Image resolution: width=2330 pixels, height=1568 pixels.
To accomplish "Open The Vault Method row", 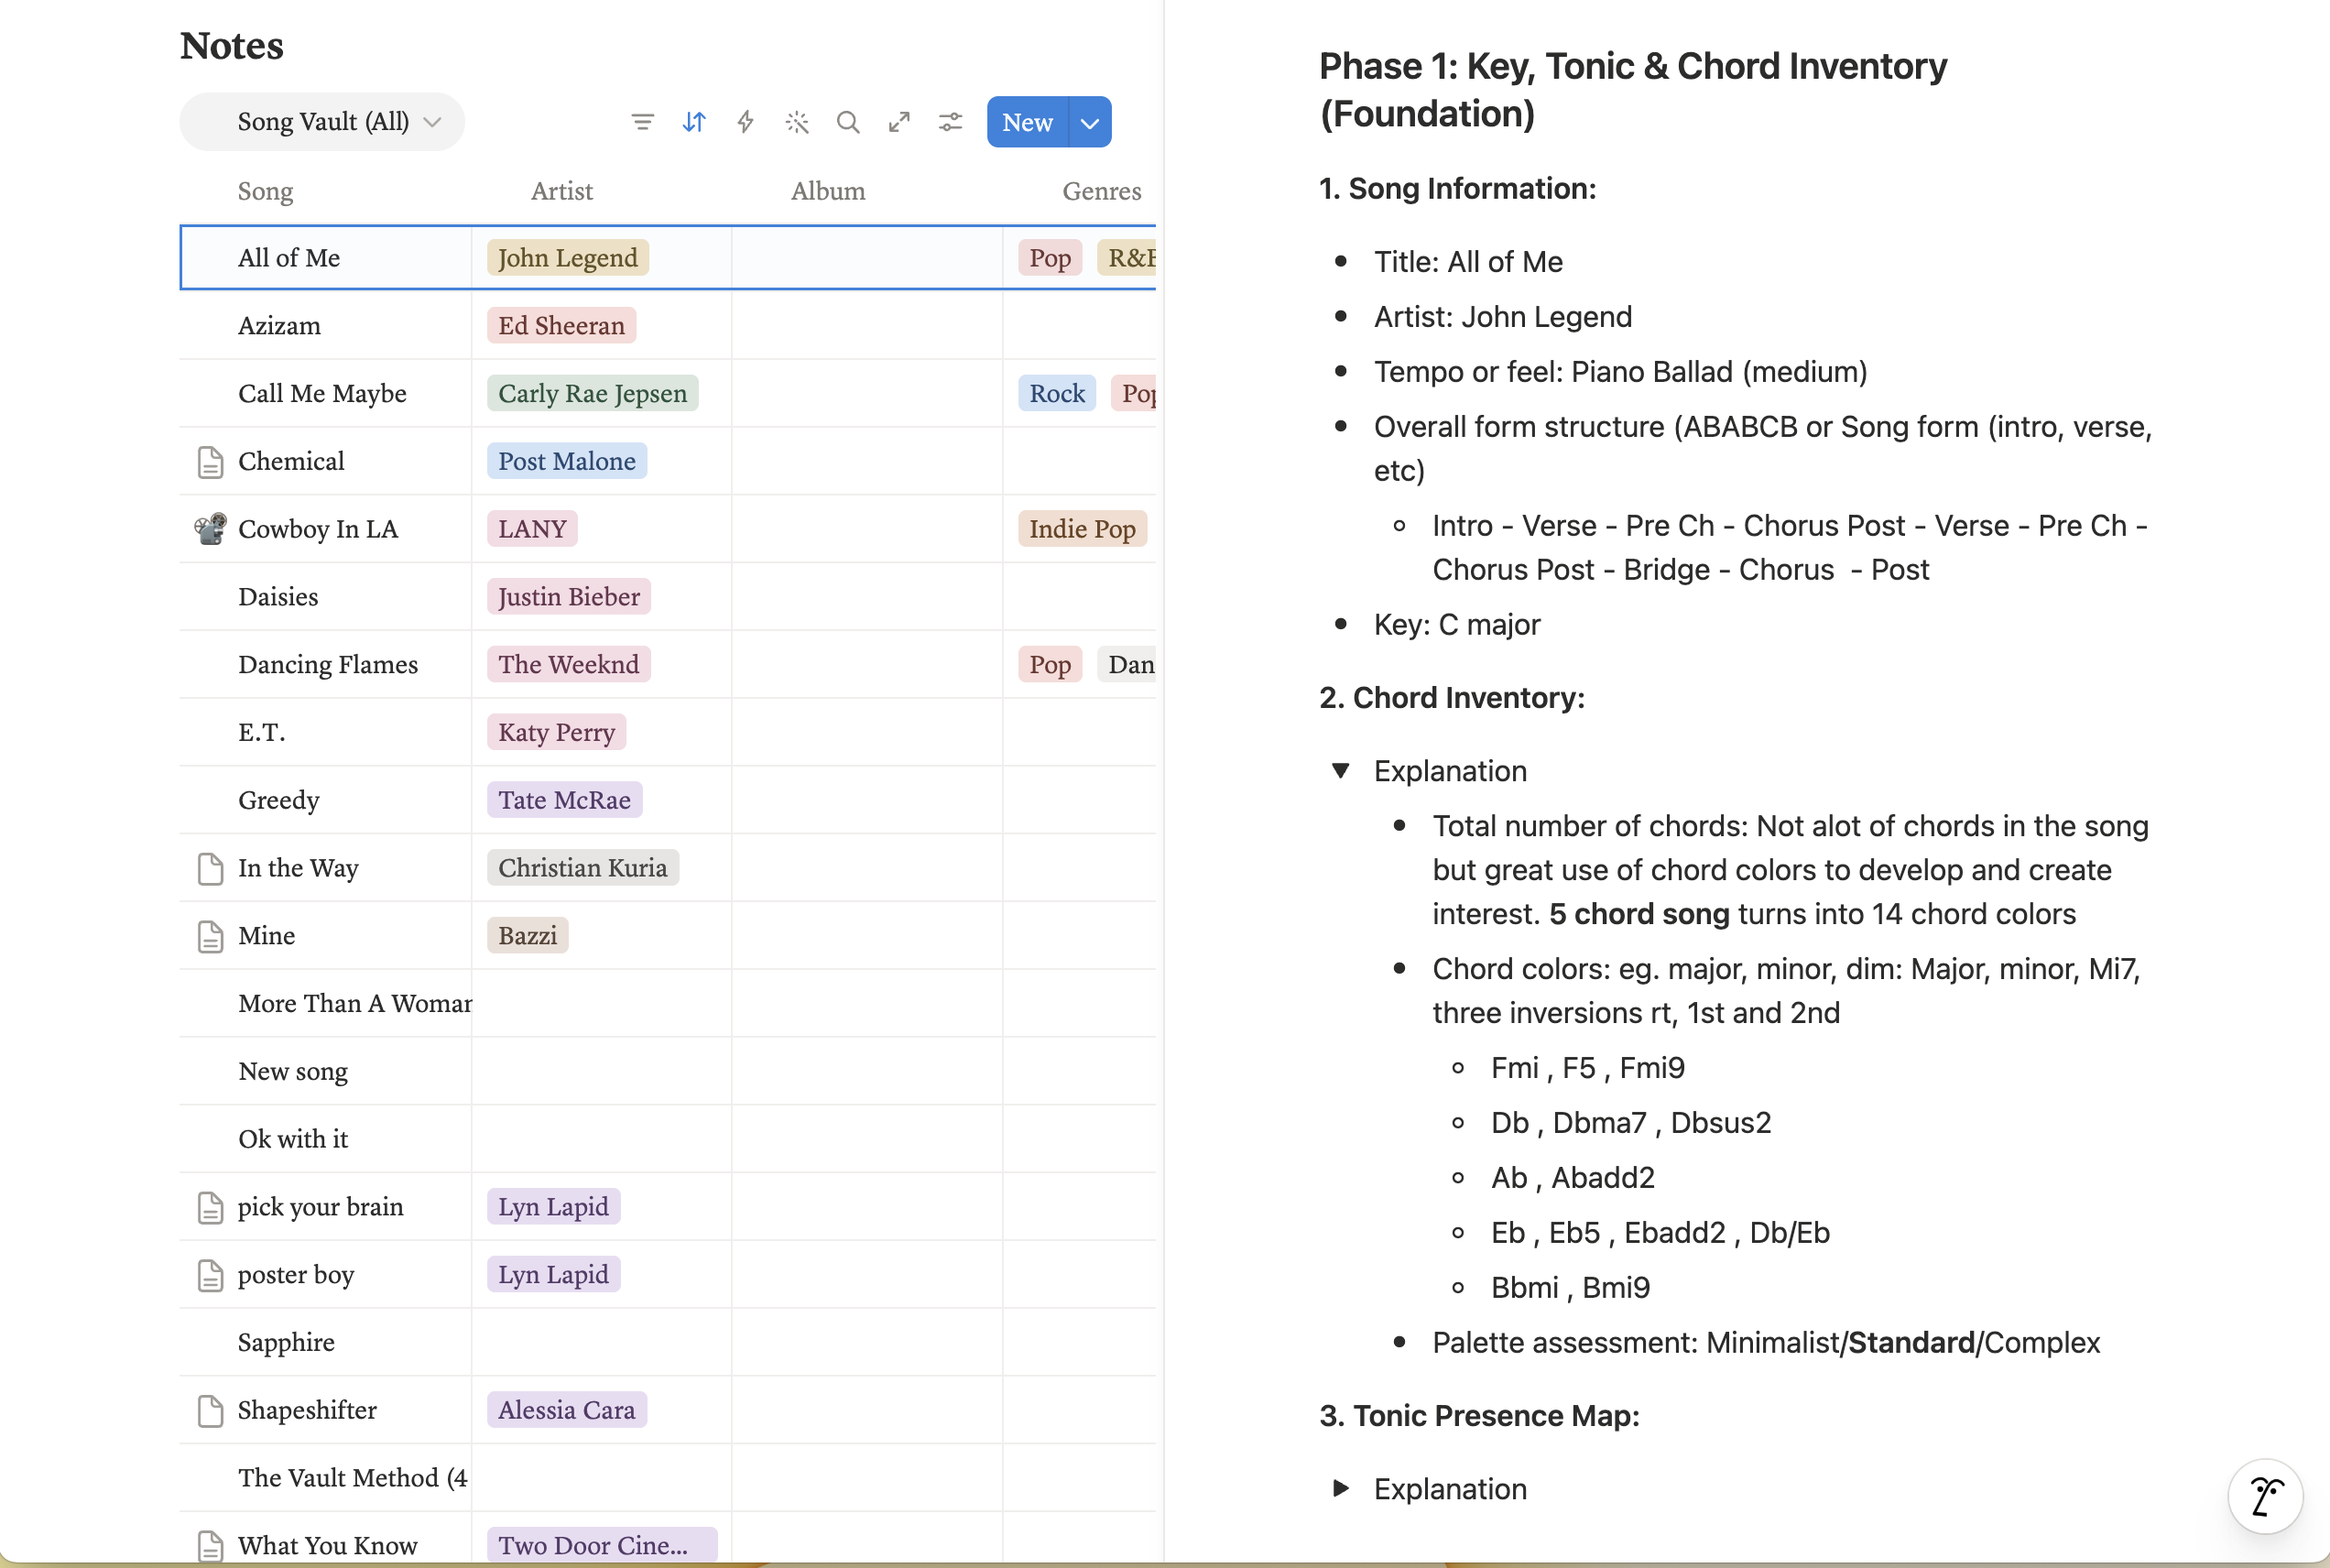I will 353,1478.
